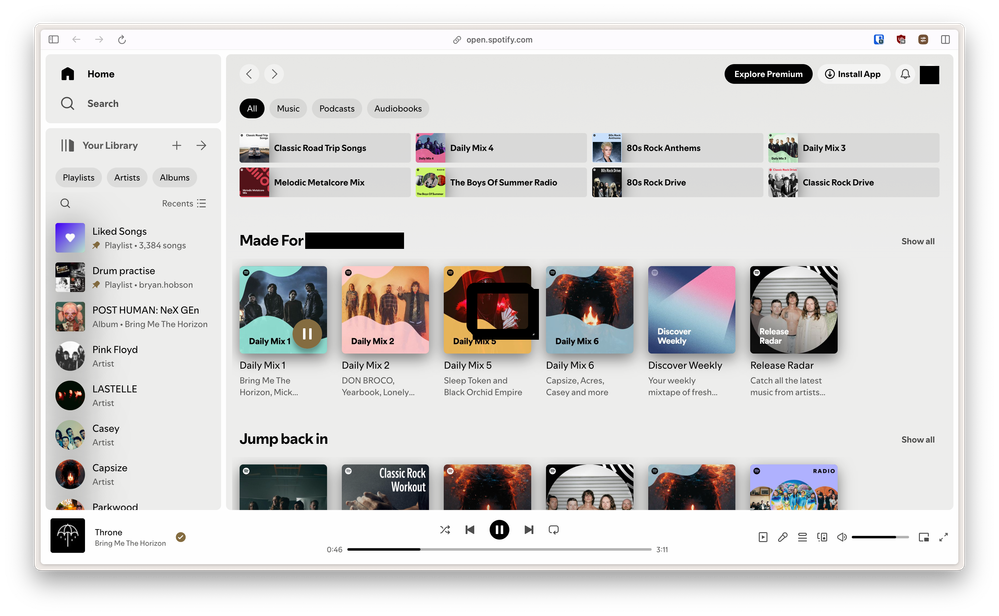Mute the volume with speaker icon

coord(842,537)
